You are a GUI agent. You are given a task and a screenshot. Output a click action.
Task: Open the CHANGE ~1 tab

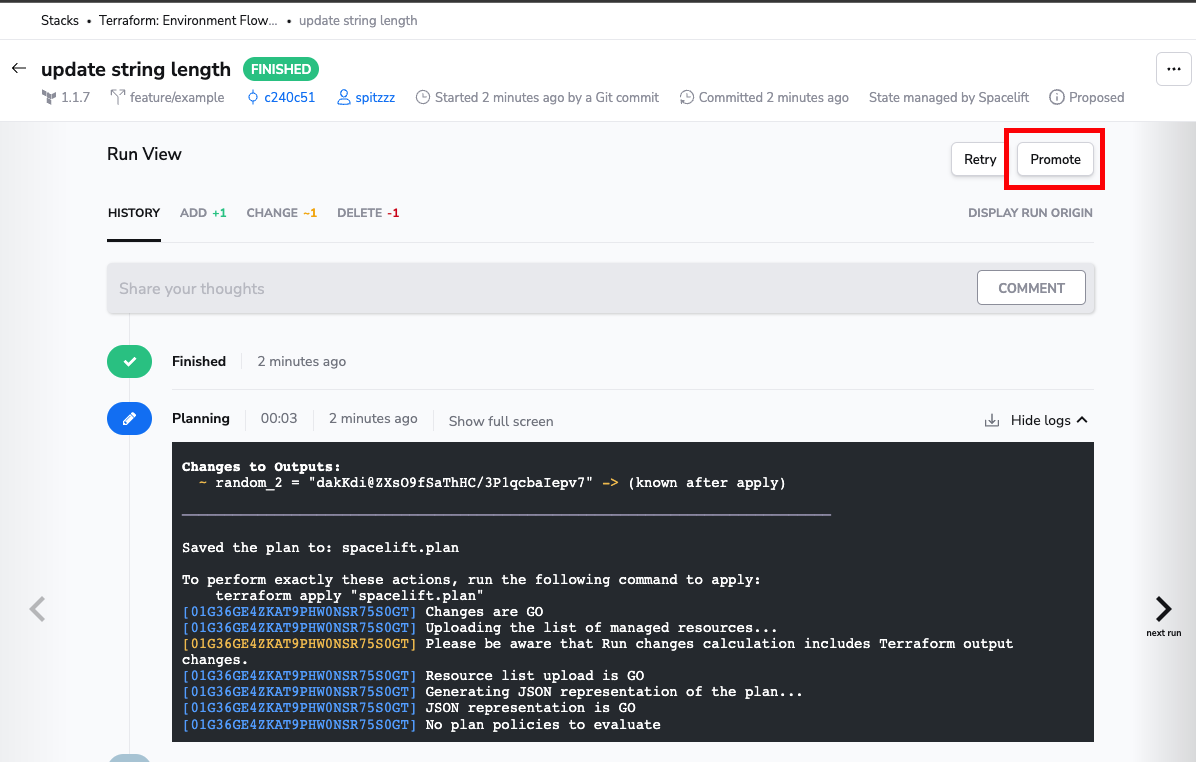[281, 212]
